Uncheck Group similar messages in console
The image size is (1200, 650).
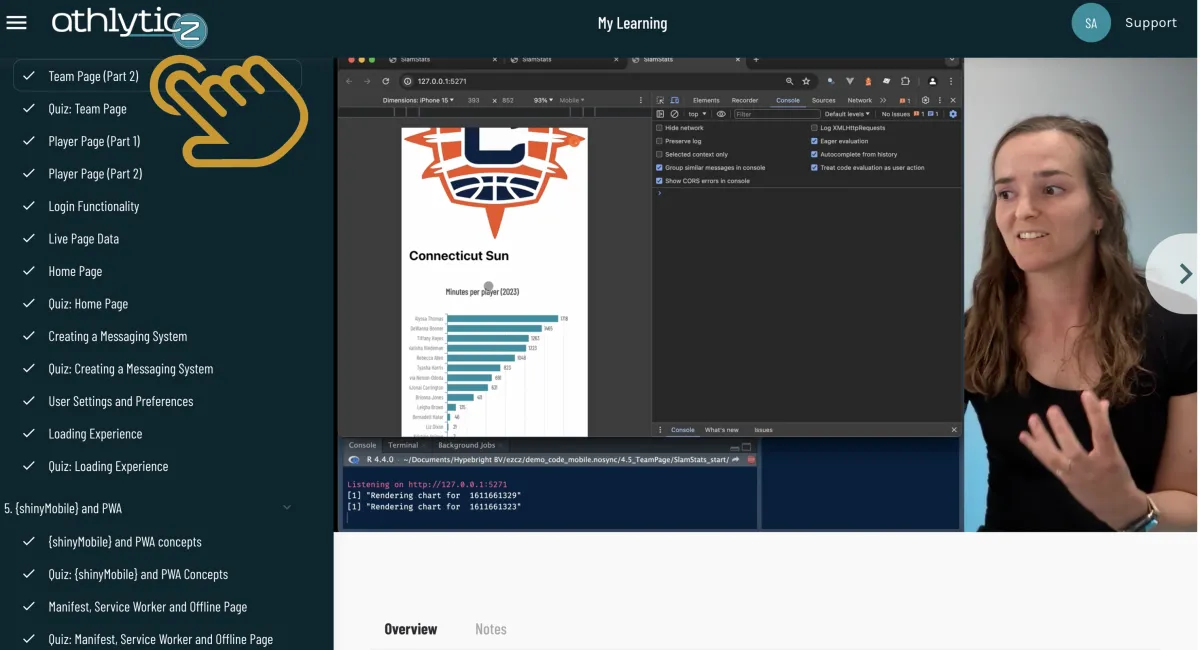(x=659, y=167)
